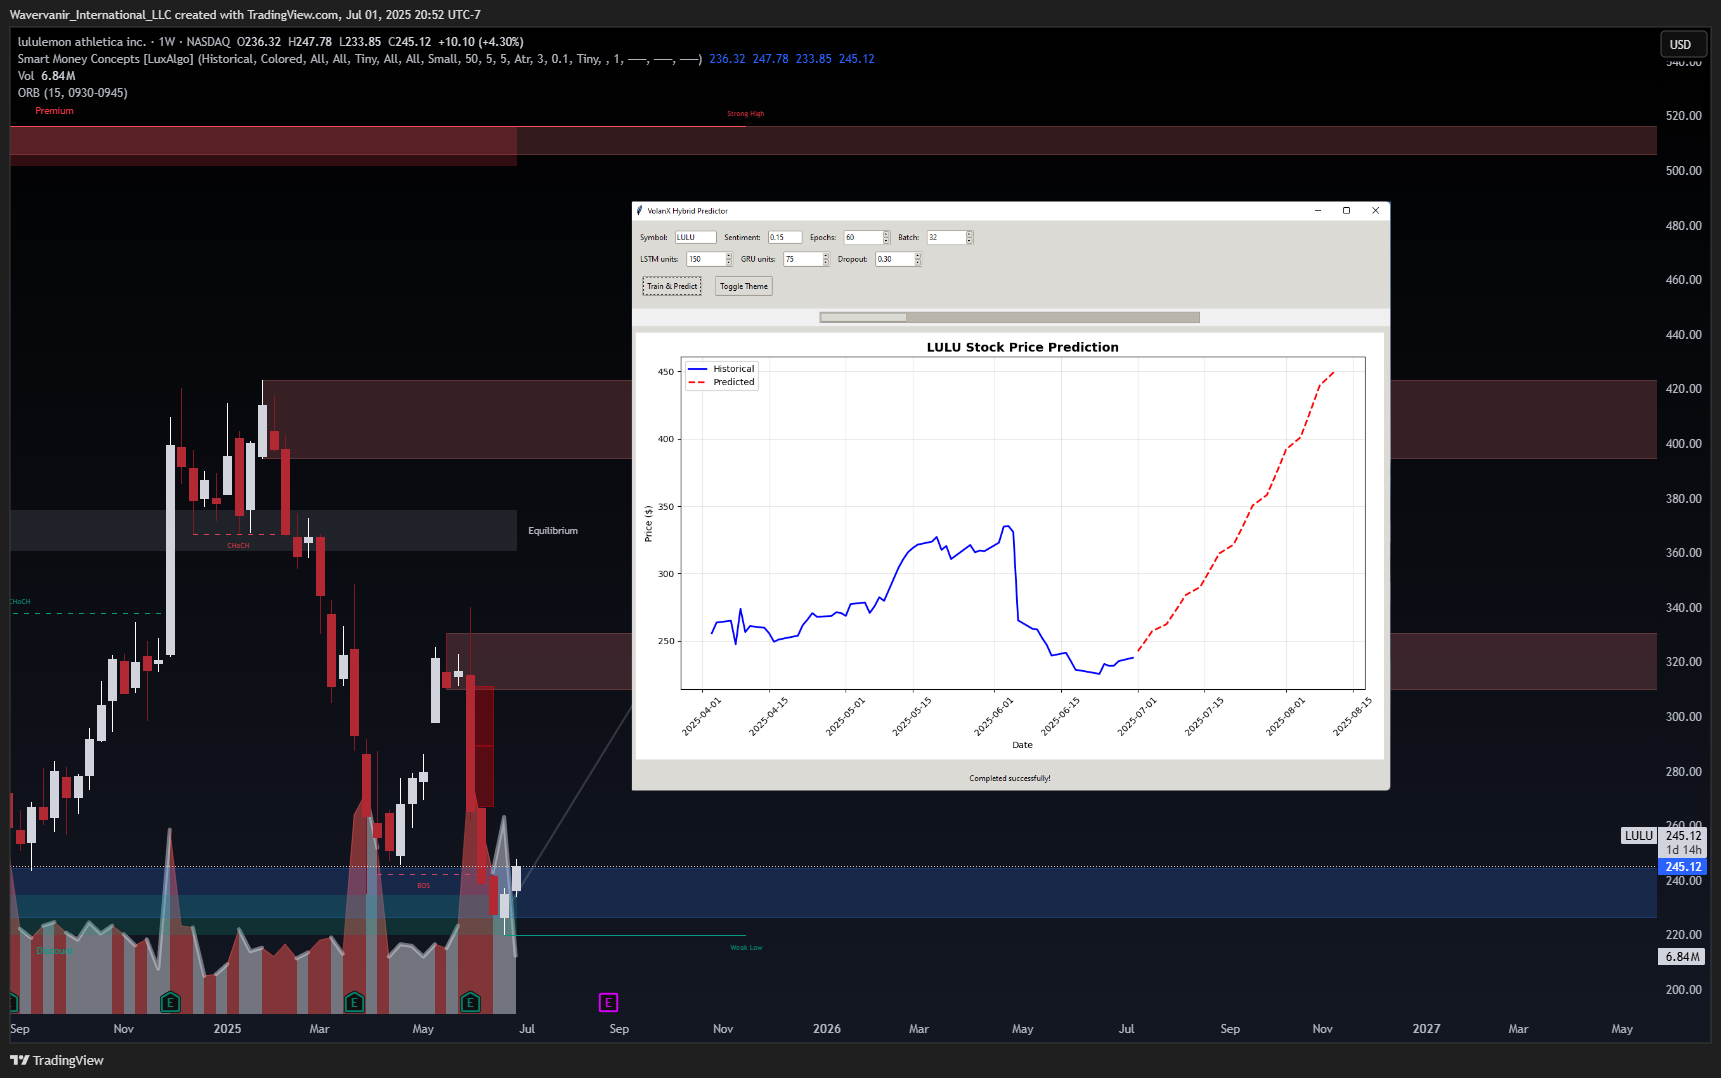Click the Weak Low label
The width and height of the screenshot is (1721, 1078).
coord(746,948)
